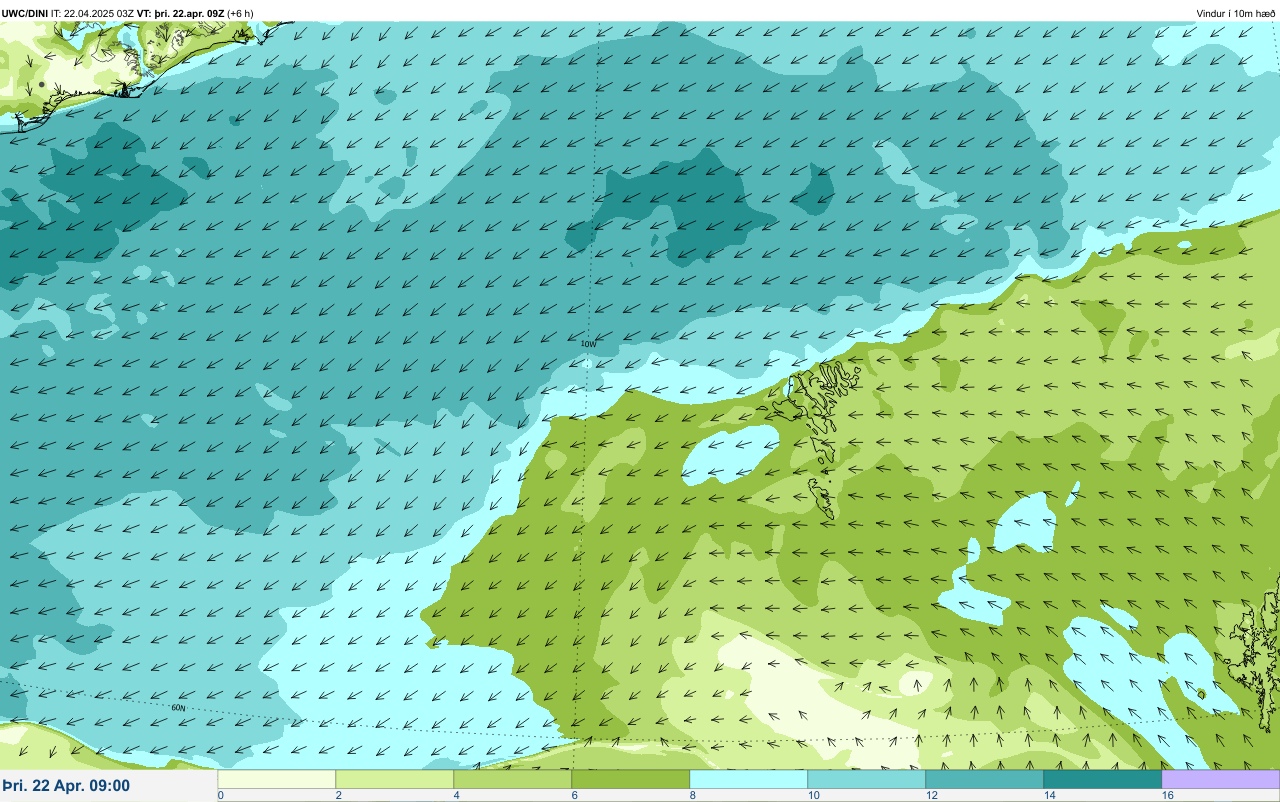
Task: Click the pale yellow 0–2 legend swatch
Action: tap(277, 779)
